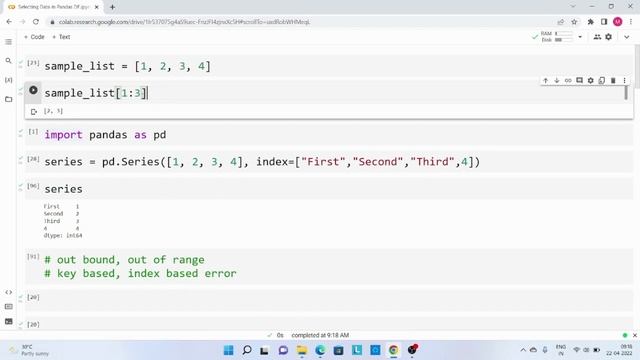Screen dimensions: 640x360
Task: Open Chrome extensions puzzle icon
Action: (x=590, y=22)
